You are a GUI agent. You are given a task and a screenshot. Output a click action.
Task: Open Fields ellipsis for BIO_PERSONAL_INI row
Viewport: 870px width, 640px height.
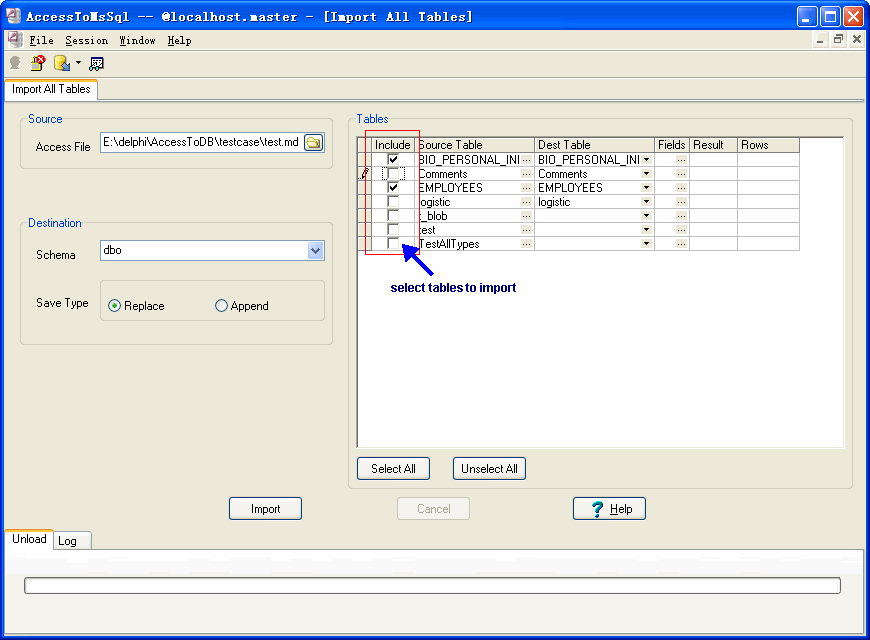(x=681, y=160)
